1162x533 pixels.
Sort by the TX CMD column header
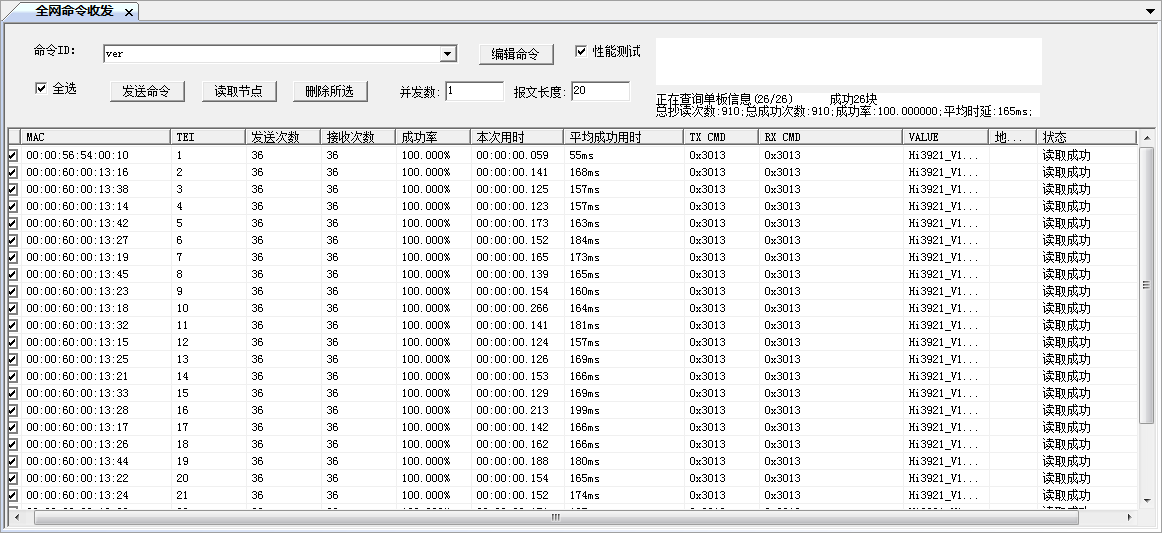tap(721, 137)
